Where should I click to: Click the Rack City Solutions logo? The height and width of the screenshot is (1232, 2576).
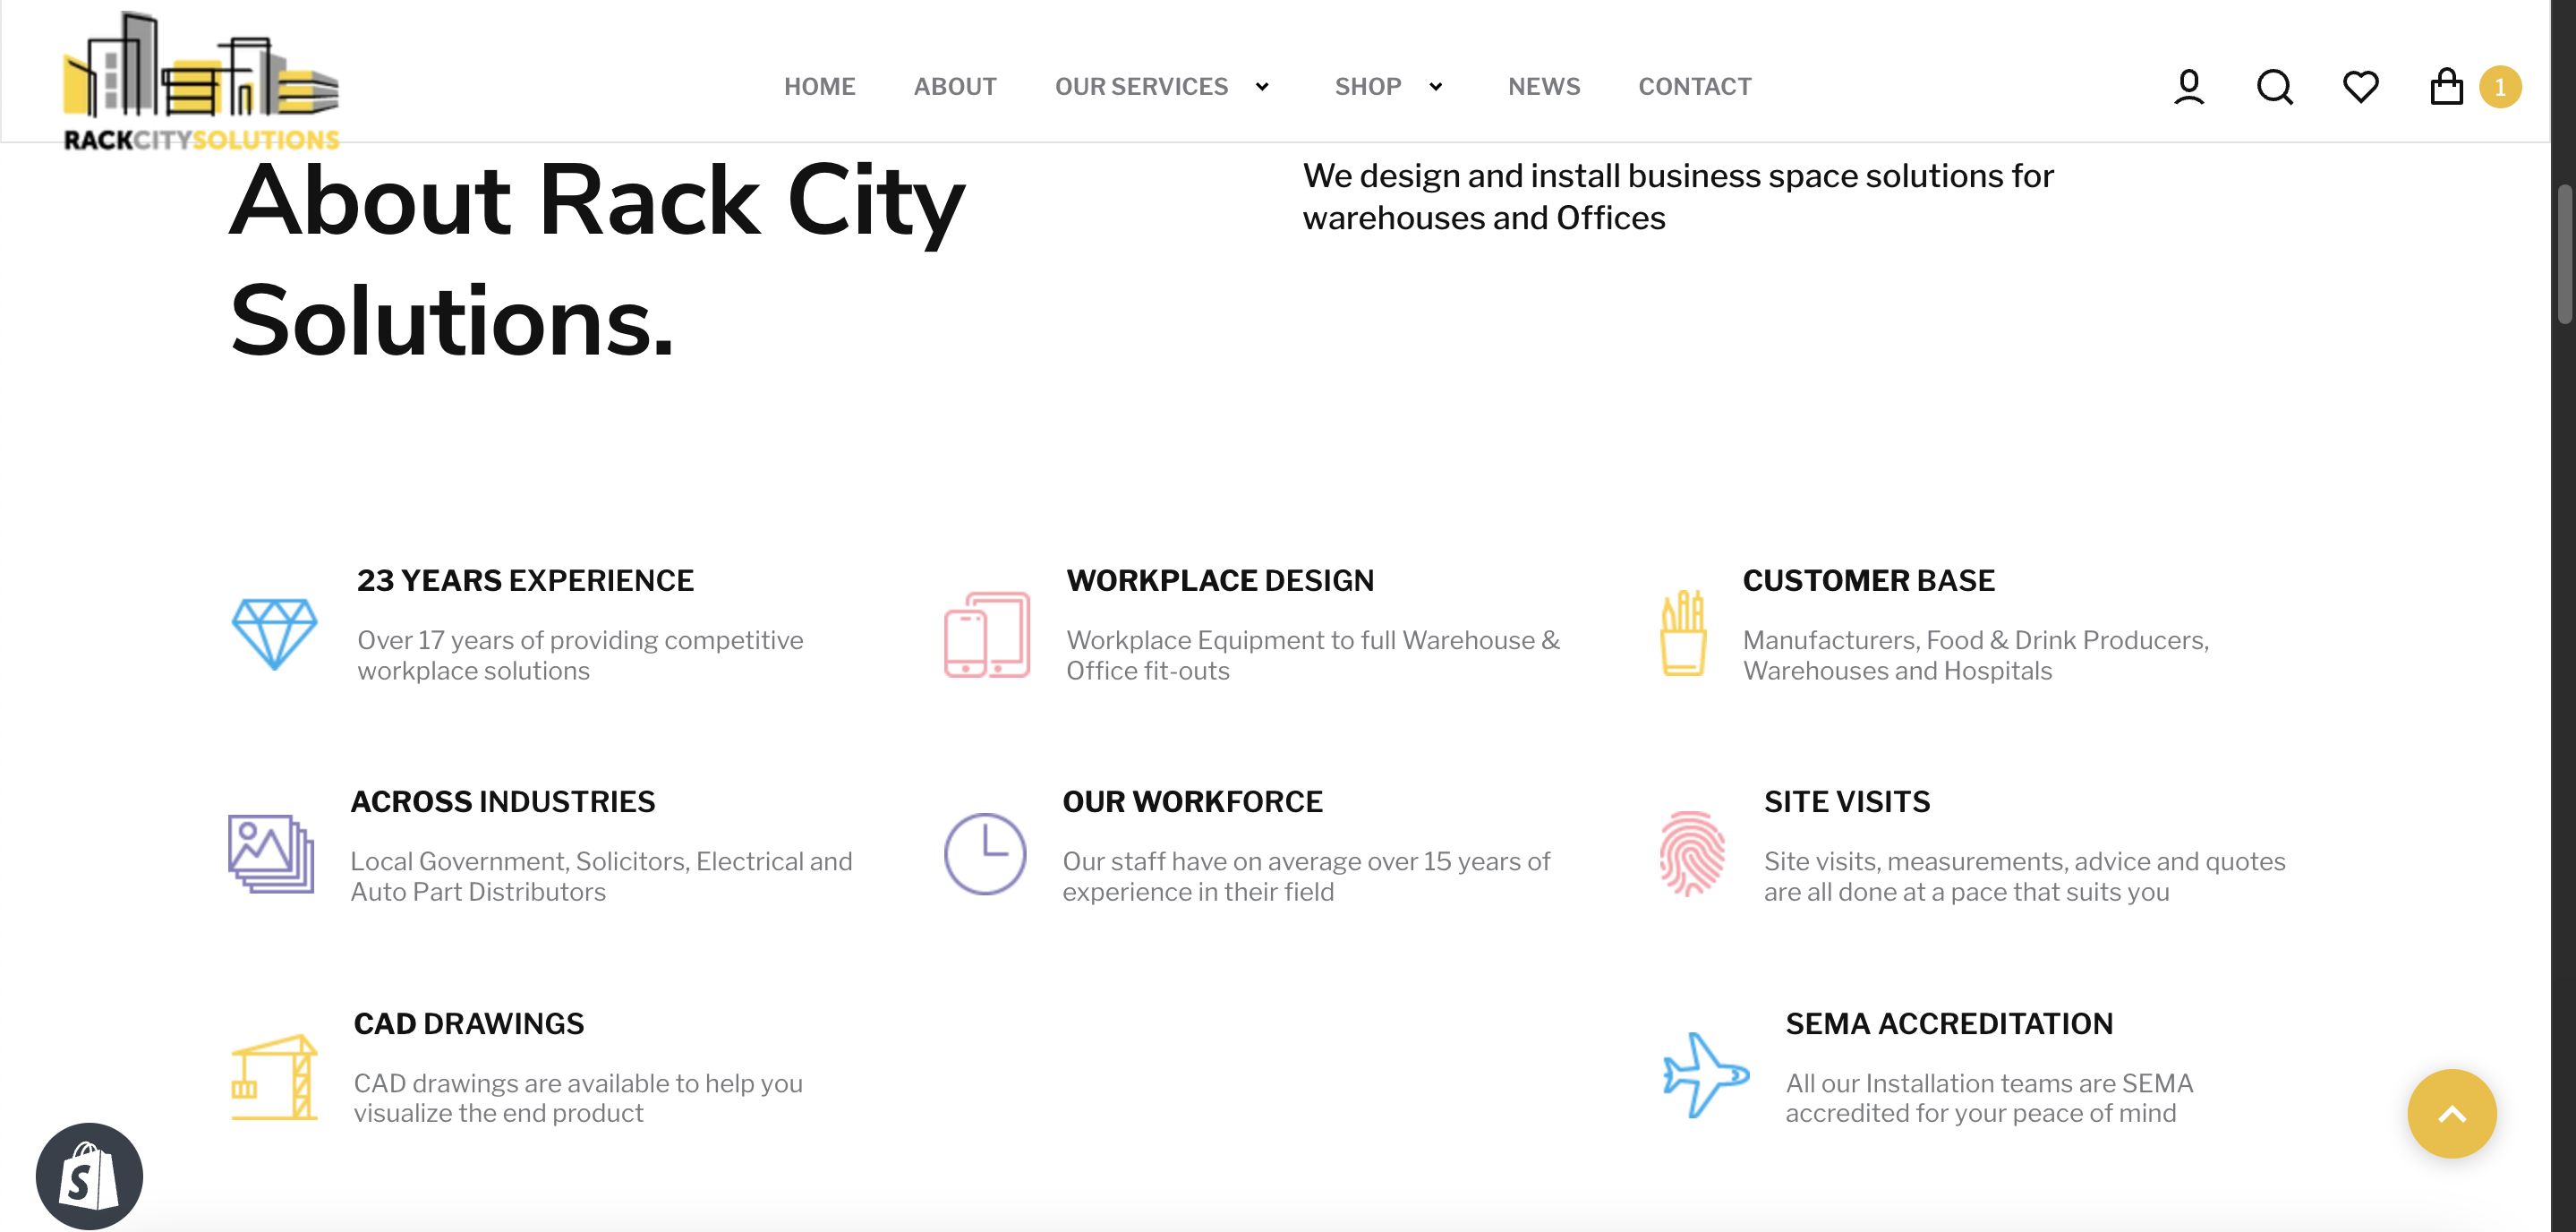click(x=201, y=82)
